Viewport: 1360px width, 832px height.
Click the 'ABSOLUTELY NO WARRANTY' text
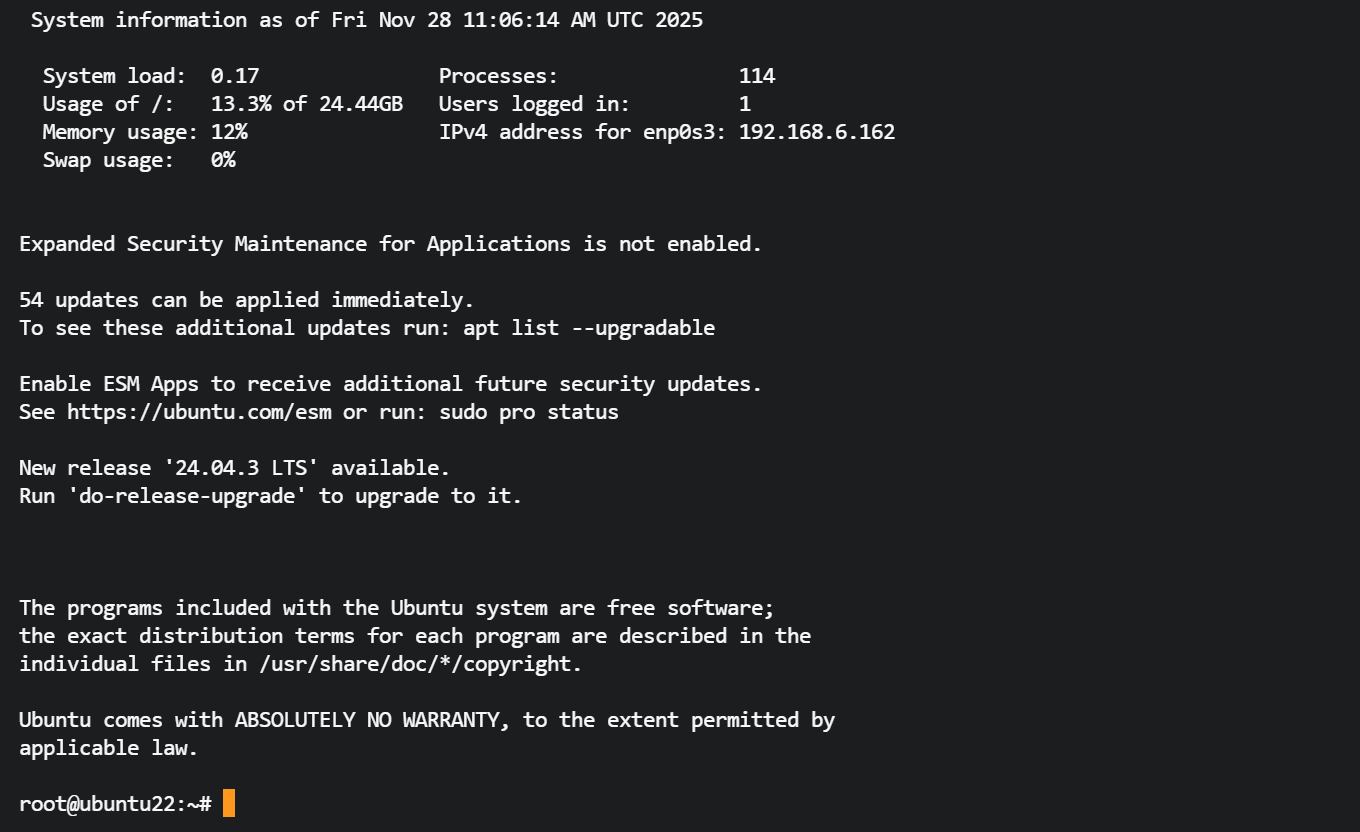pyautogui.click(x=367, y=720)
